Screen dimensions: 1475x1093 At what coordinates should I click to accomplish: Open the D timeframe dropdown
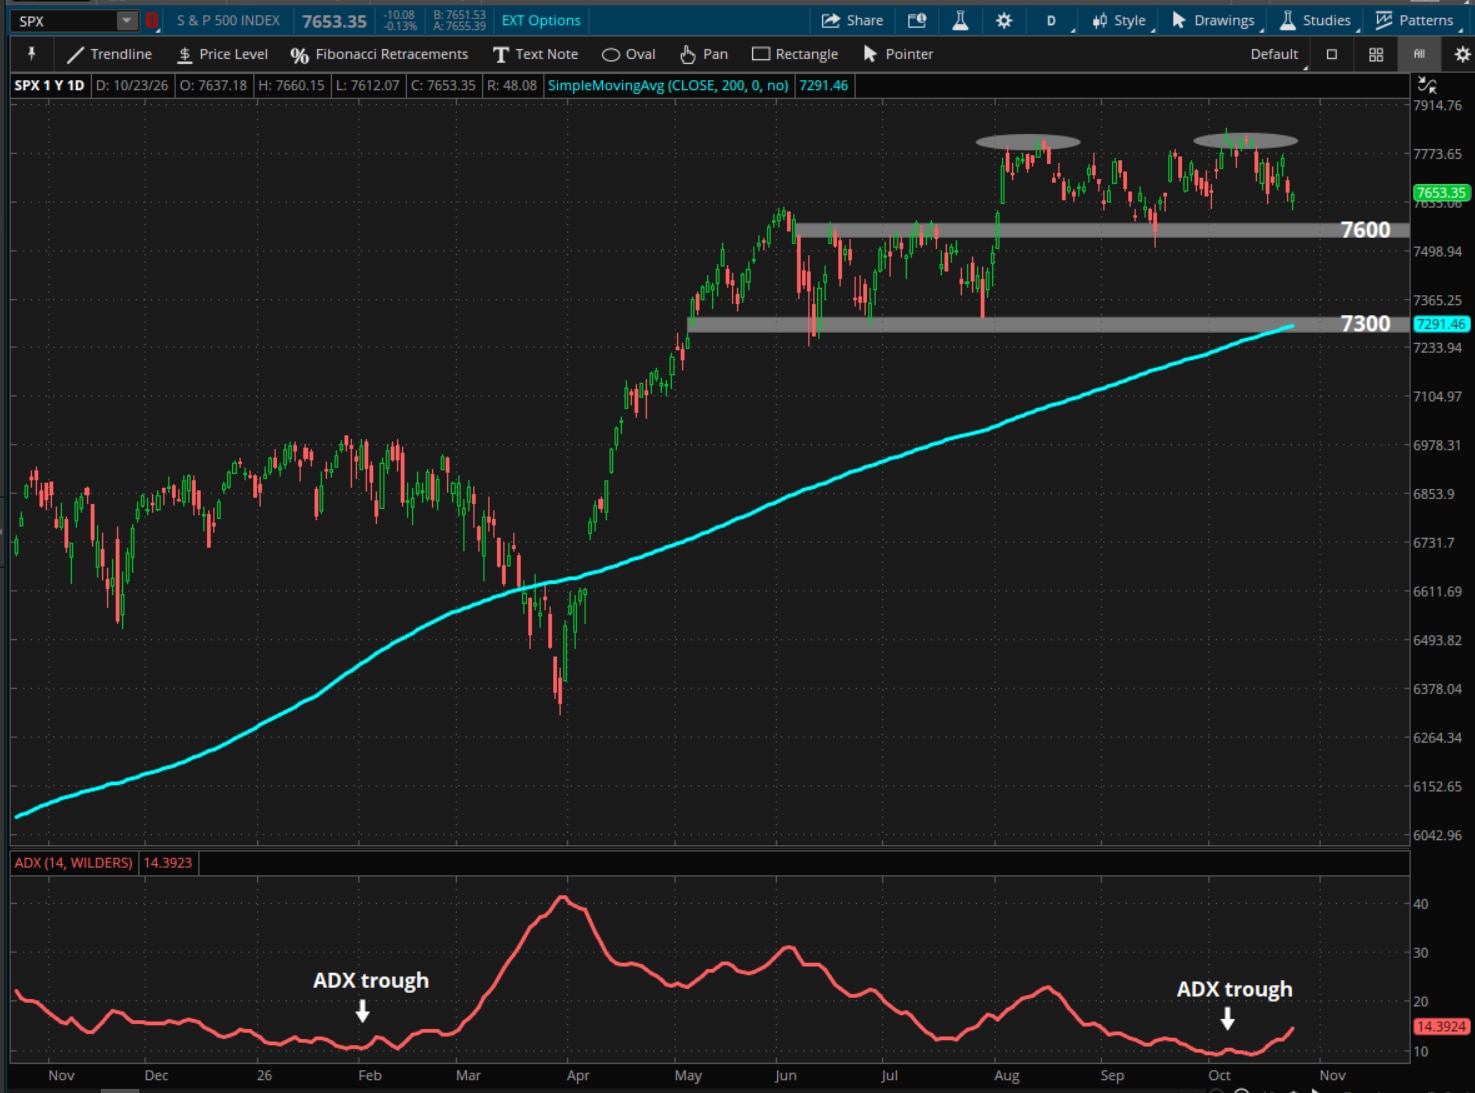(1054, 20)
